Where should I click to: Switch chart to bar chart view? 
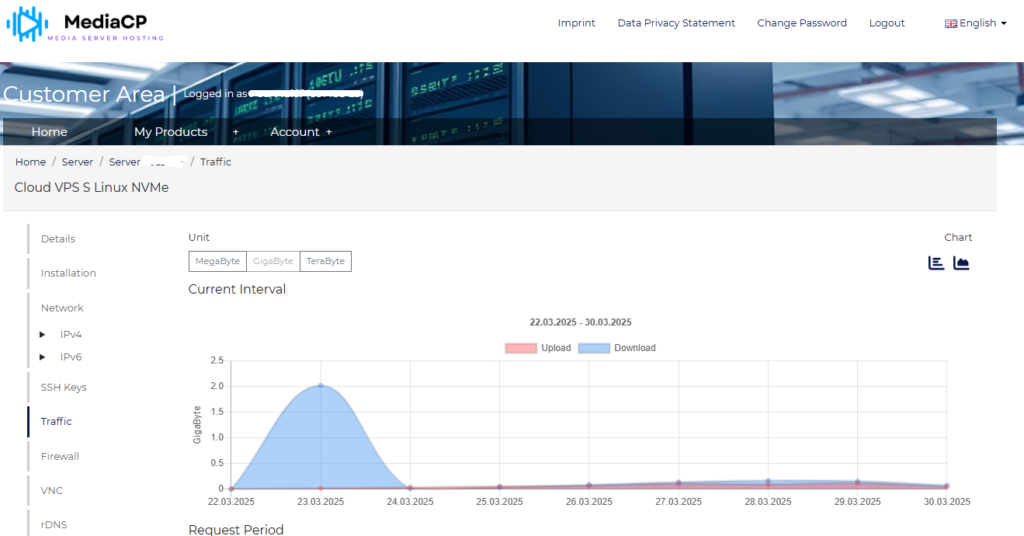coord(936,262)
